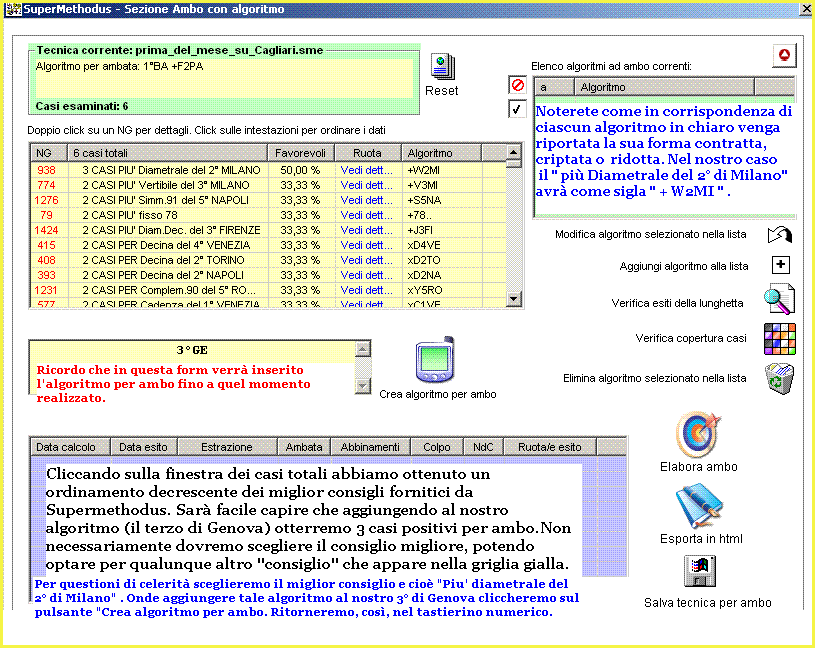Click the '50,00 %' favorevoli cell

[x=300, y=170]
